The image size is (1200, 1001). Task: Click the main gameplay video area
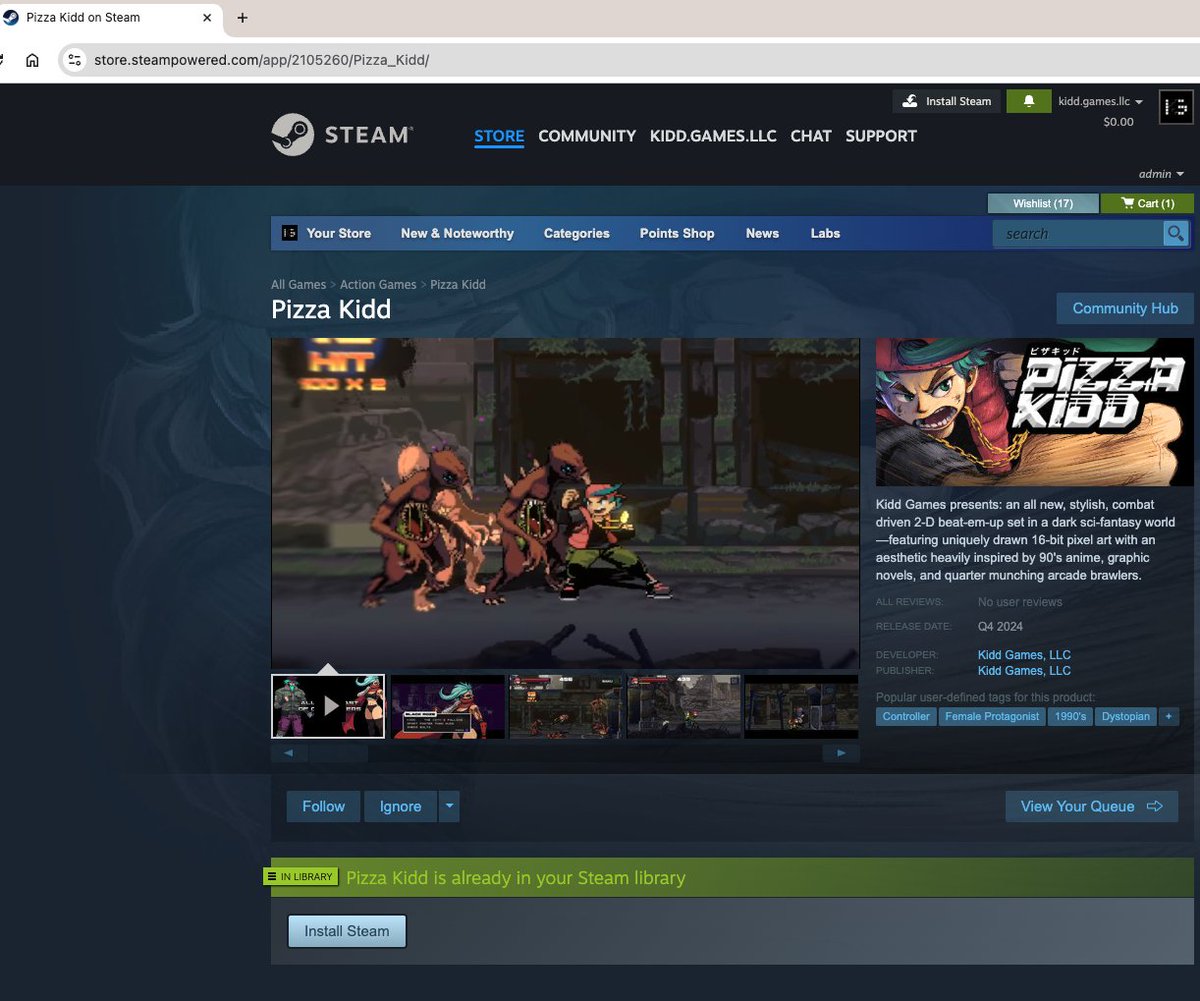[565, 503]
